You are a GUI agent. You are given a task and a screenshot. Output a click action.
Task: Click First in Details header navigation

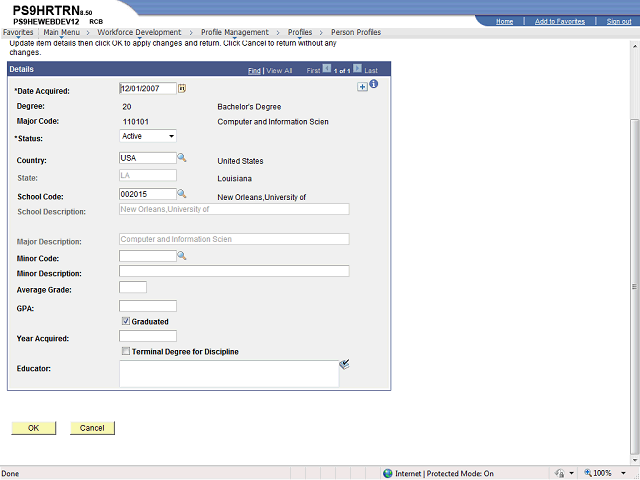tap(313, 71)
